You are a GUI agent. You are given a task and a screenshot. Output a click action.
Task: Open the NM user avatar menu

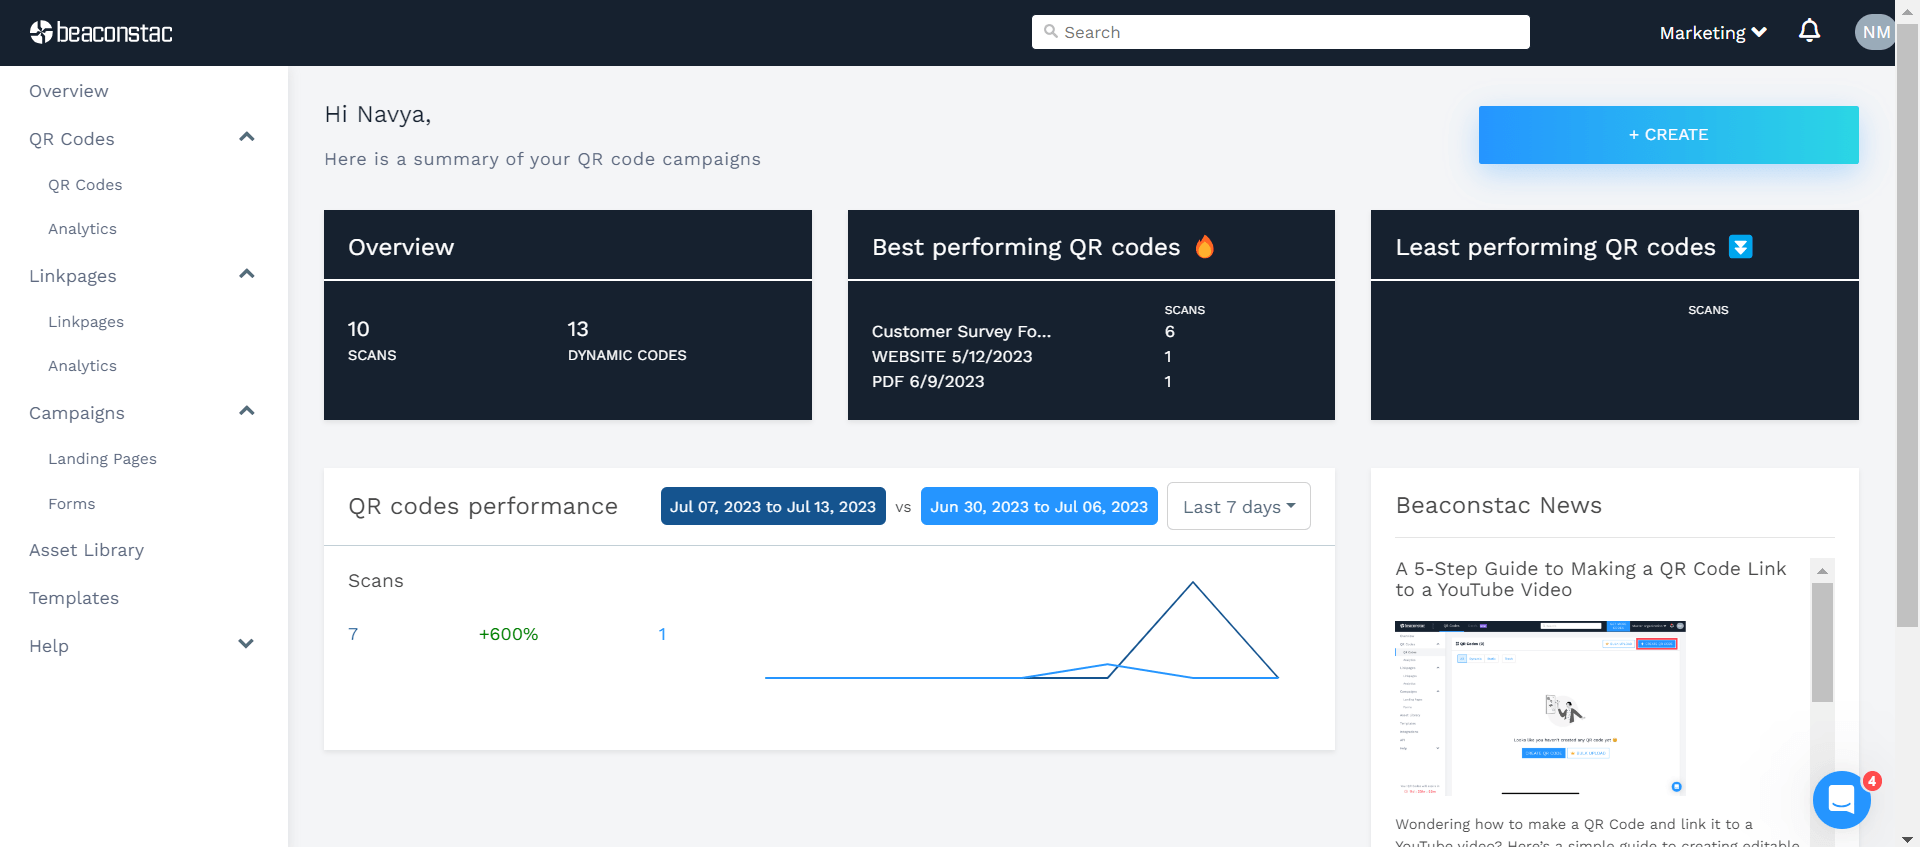click(1874, 32)
